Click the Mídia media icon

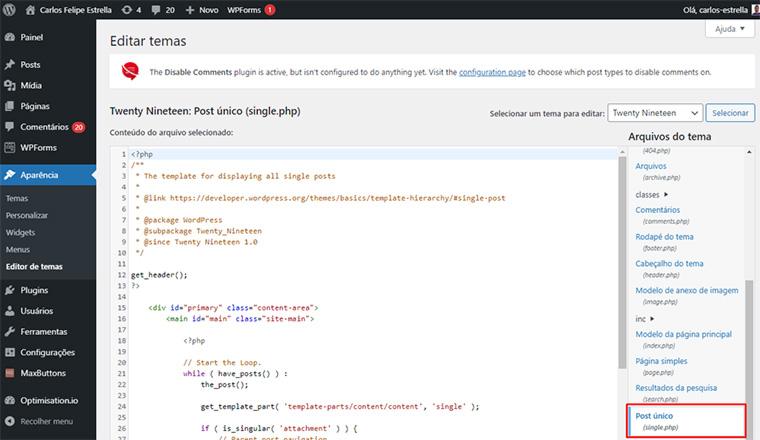[x=10, y=85]
